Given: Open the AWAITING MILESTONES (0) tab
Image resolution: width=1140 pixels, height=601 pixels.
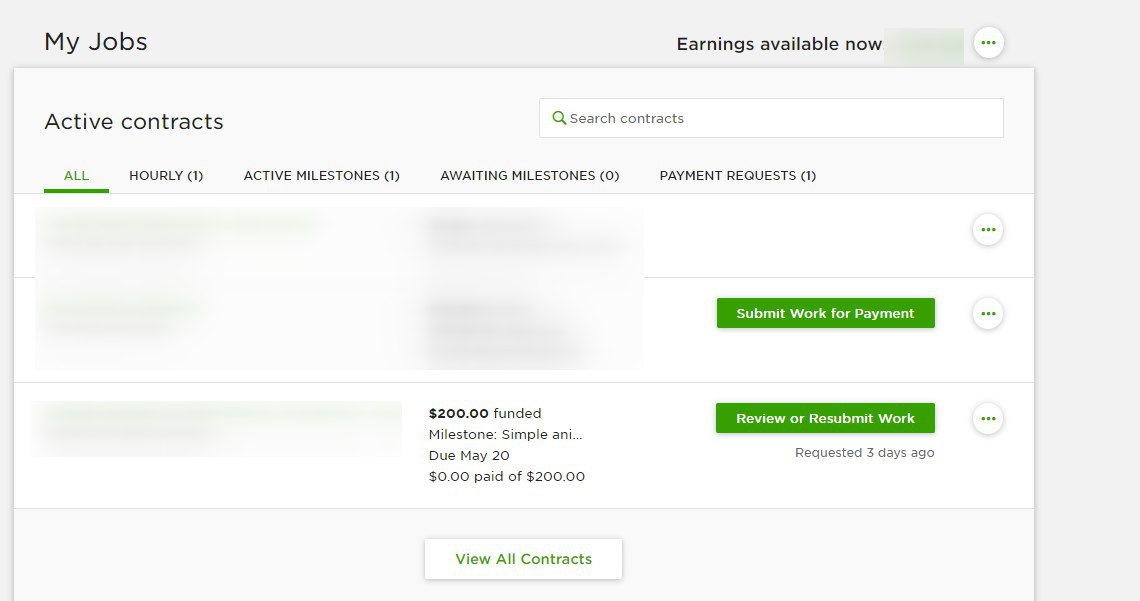Looking at the screenshot, I should coord(529,176).
